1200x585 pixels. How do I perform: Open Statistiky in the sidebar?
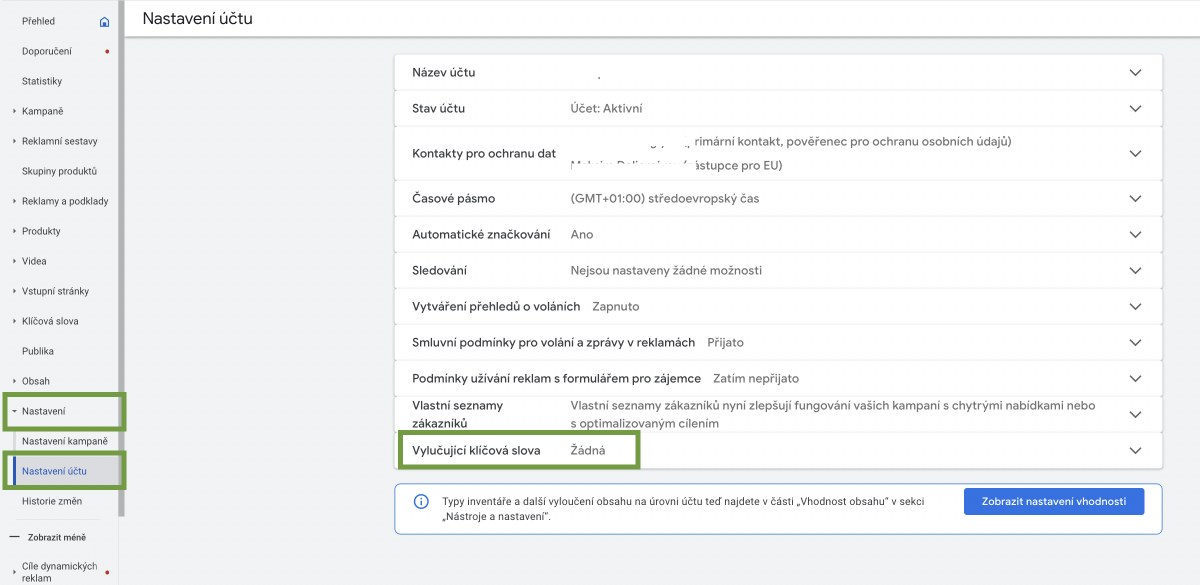tap(42, 81)
